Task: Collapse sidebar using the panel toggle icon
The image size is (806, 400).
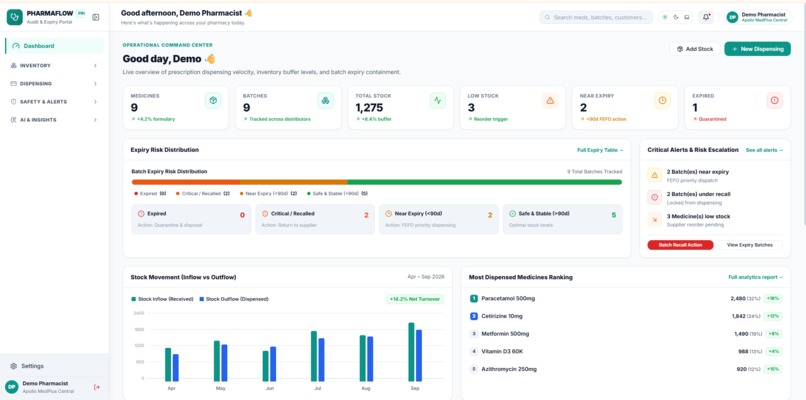Action: (96, 17)
